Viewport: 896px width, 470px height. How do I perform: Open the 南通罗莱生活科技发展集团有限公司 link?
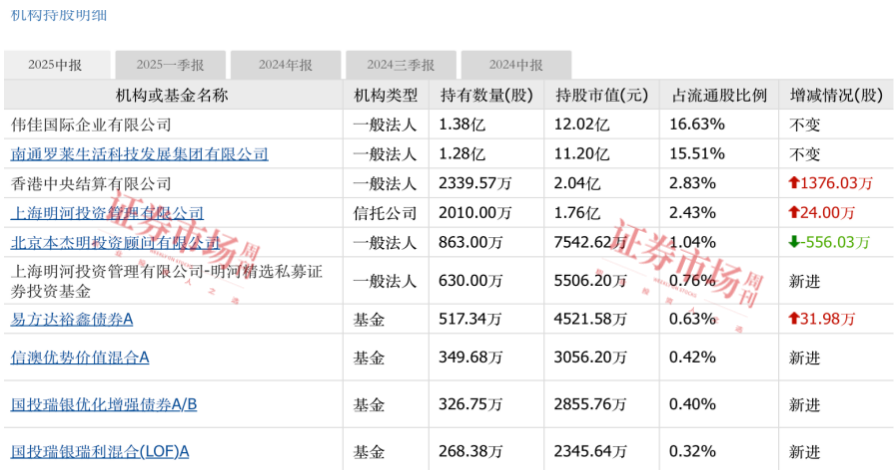(x=139, y=154)
